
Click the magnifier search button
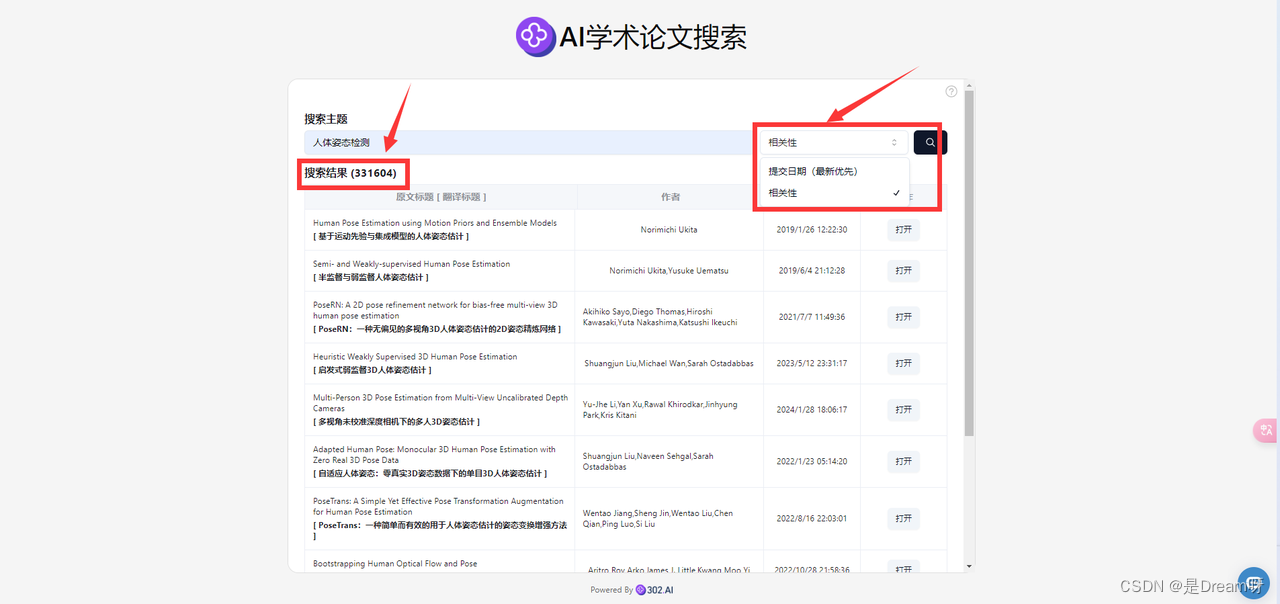(x=930, y=143)
